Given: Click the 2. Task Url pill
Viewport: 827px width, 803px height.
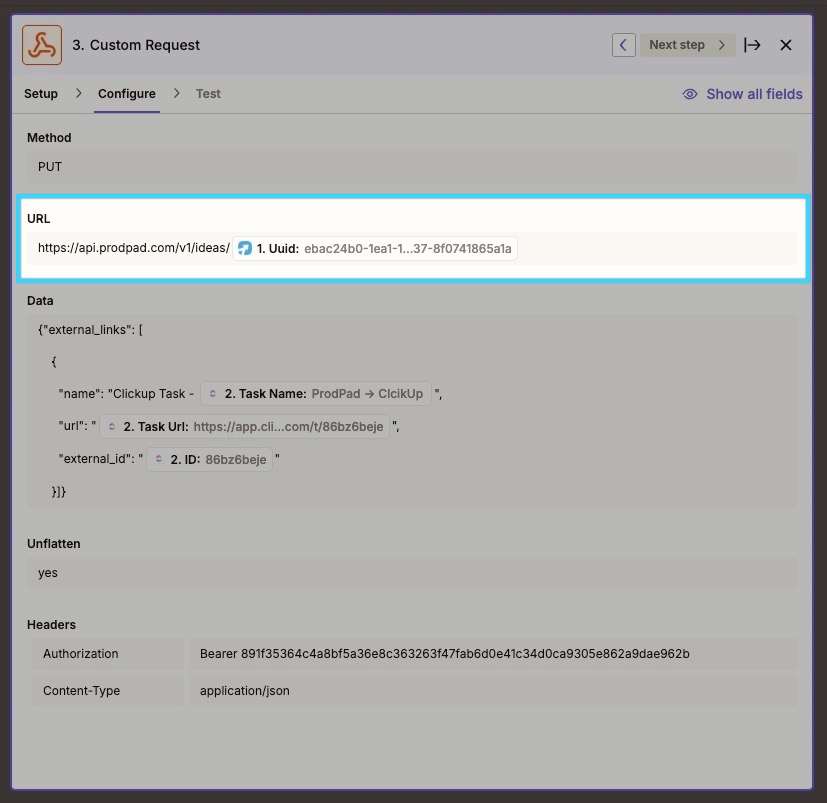Looking at the screenshot, I should click(x=244, y=426).
